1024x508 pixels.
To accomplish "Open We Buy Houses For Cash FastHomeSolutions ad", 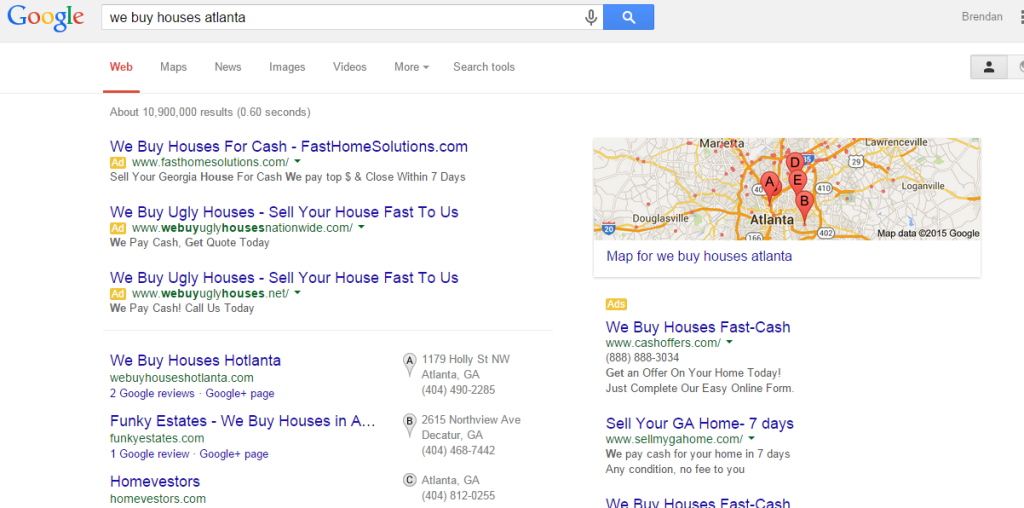I will [x=289, y=146].
